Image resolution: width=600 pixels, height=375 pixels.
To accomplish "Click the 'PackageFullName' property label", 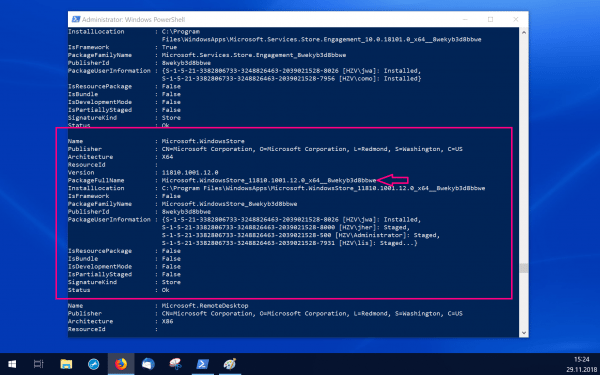I will click(96, 180).
